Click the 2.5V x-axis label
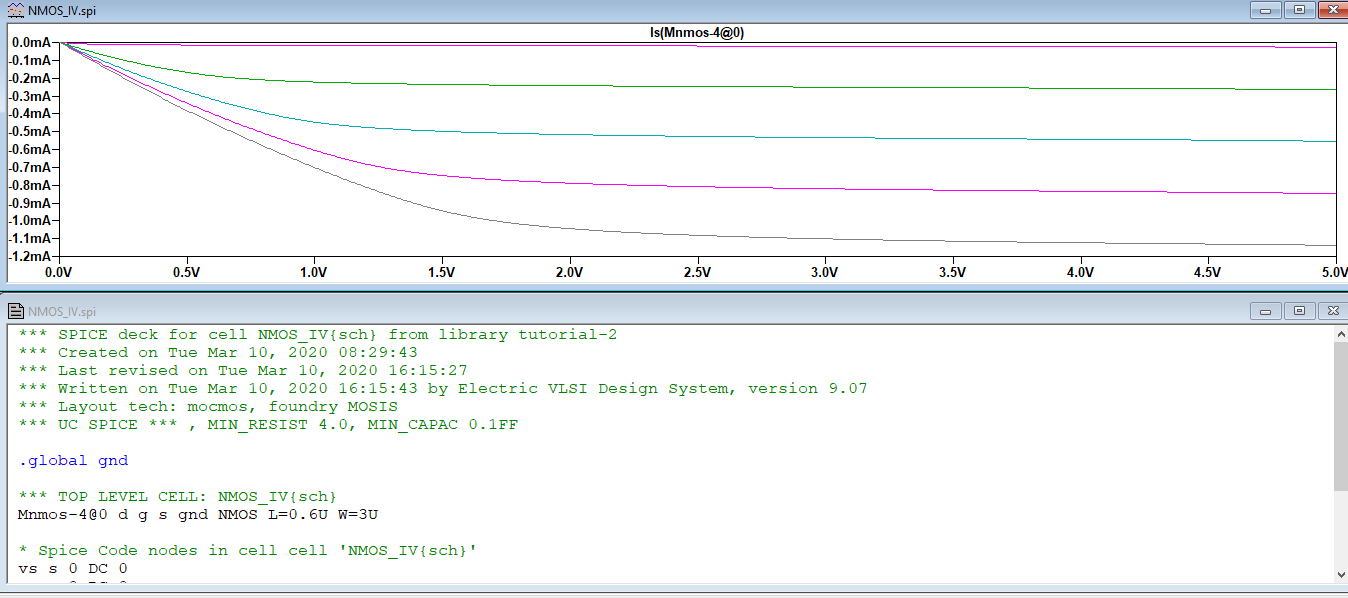The height and width of the screenshot is (598, 1348). click(697, 272)
